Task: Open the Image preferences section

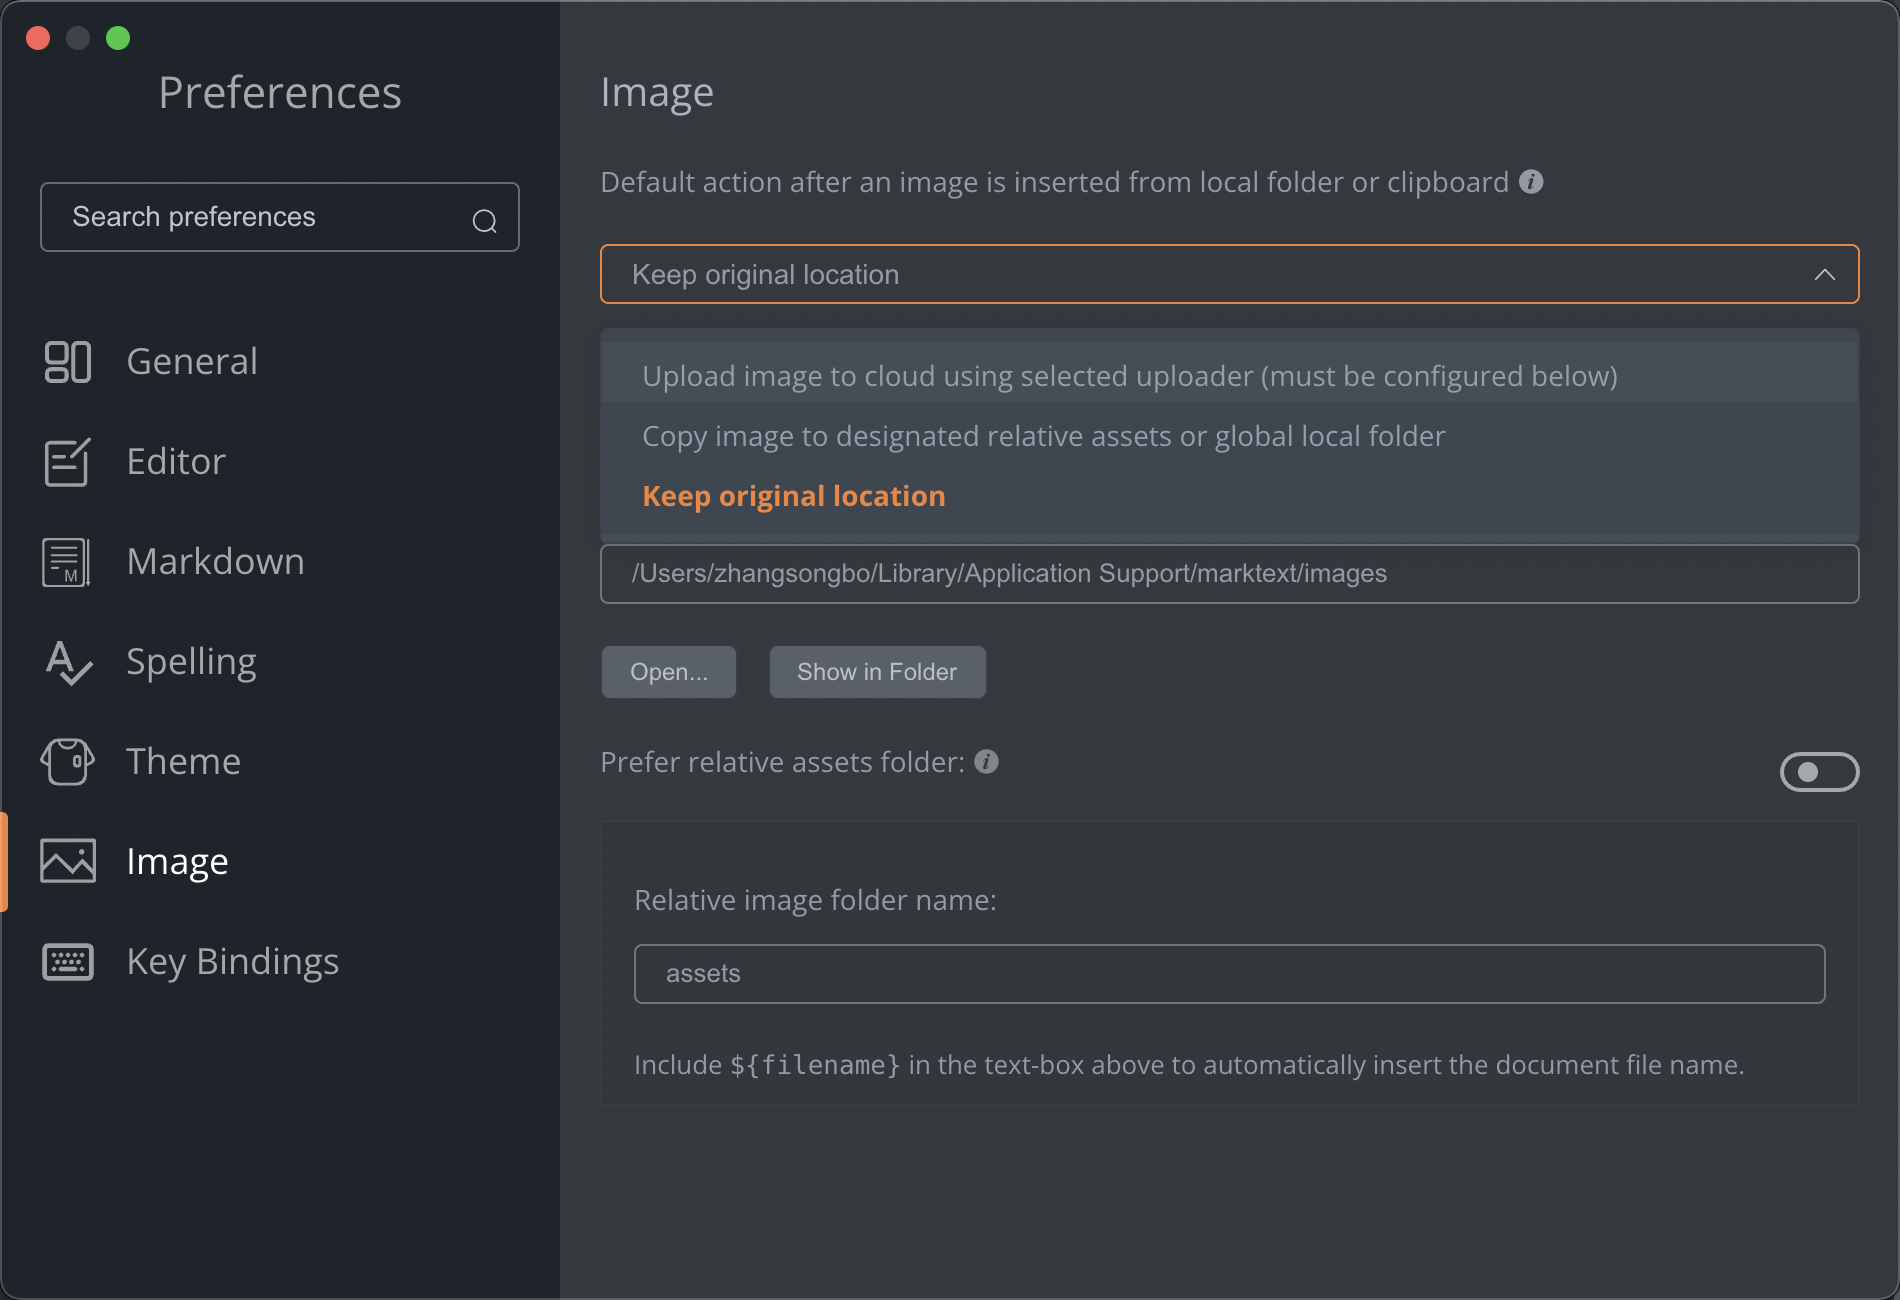Action: pyautogui.click(x=177, y=862)
